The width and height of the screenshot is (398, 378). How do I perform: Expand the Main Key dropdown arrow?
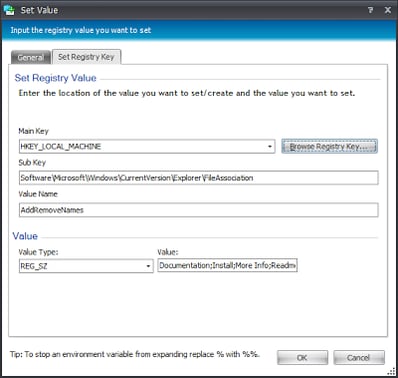[270, 146]
